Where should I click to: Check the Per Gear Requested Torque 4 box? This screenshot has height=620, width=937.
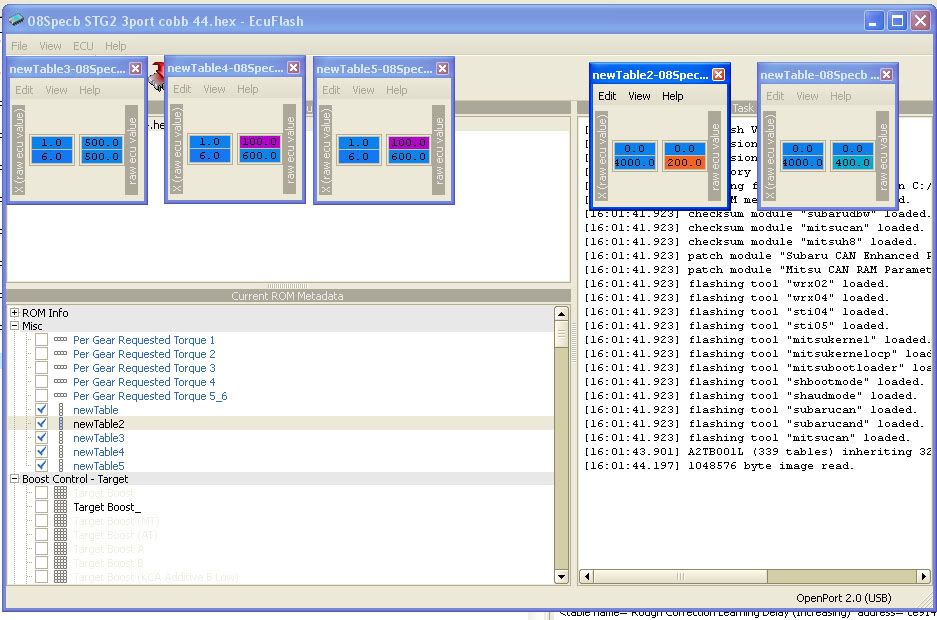click(x=41, y=382)
